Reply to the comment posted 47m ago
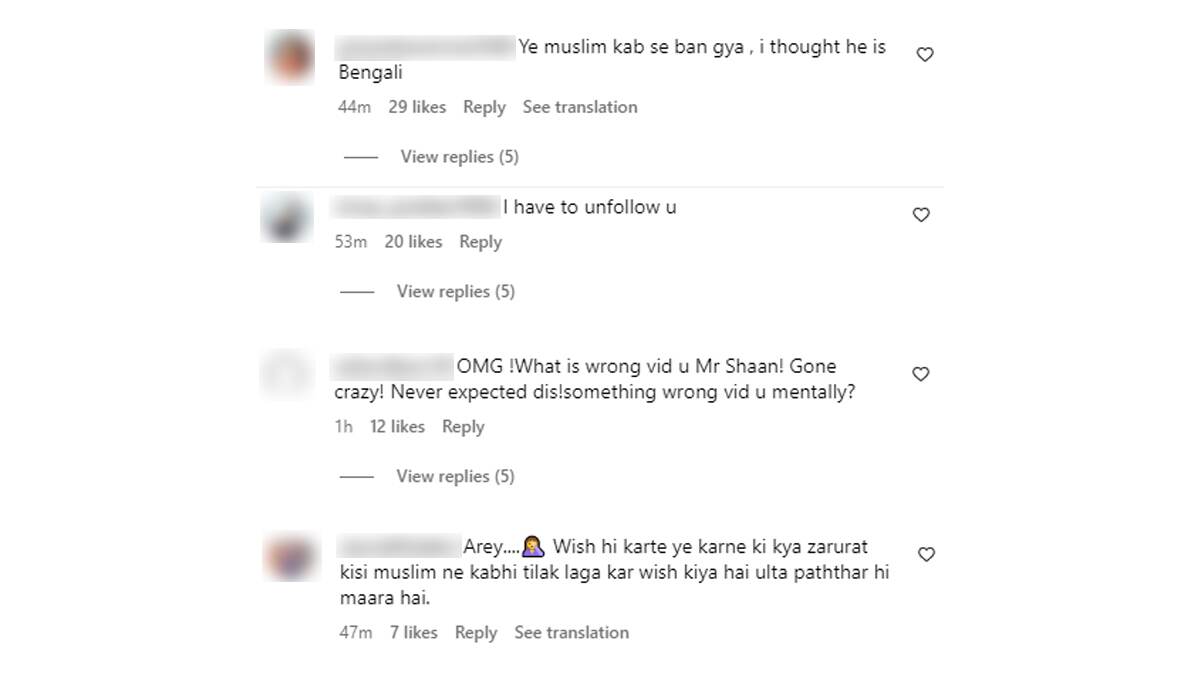The height and width of the screenshot is (675, 1200). coord(476,632)
